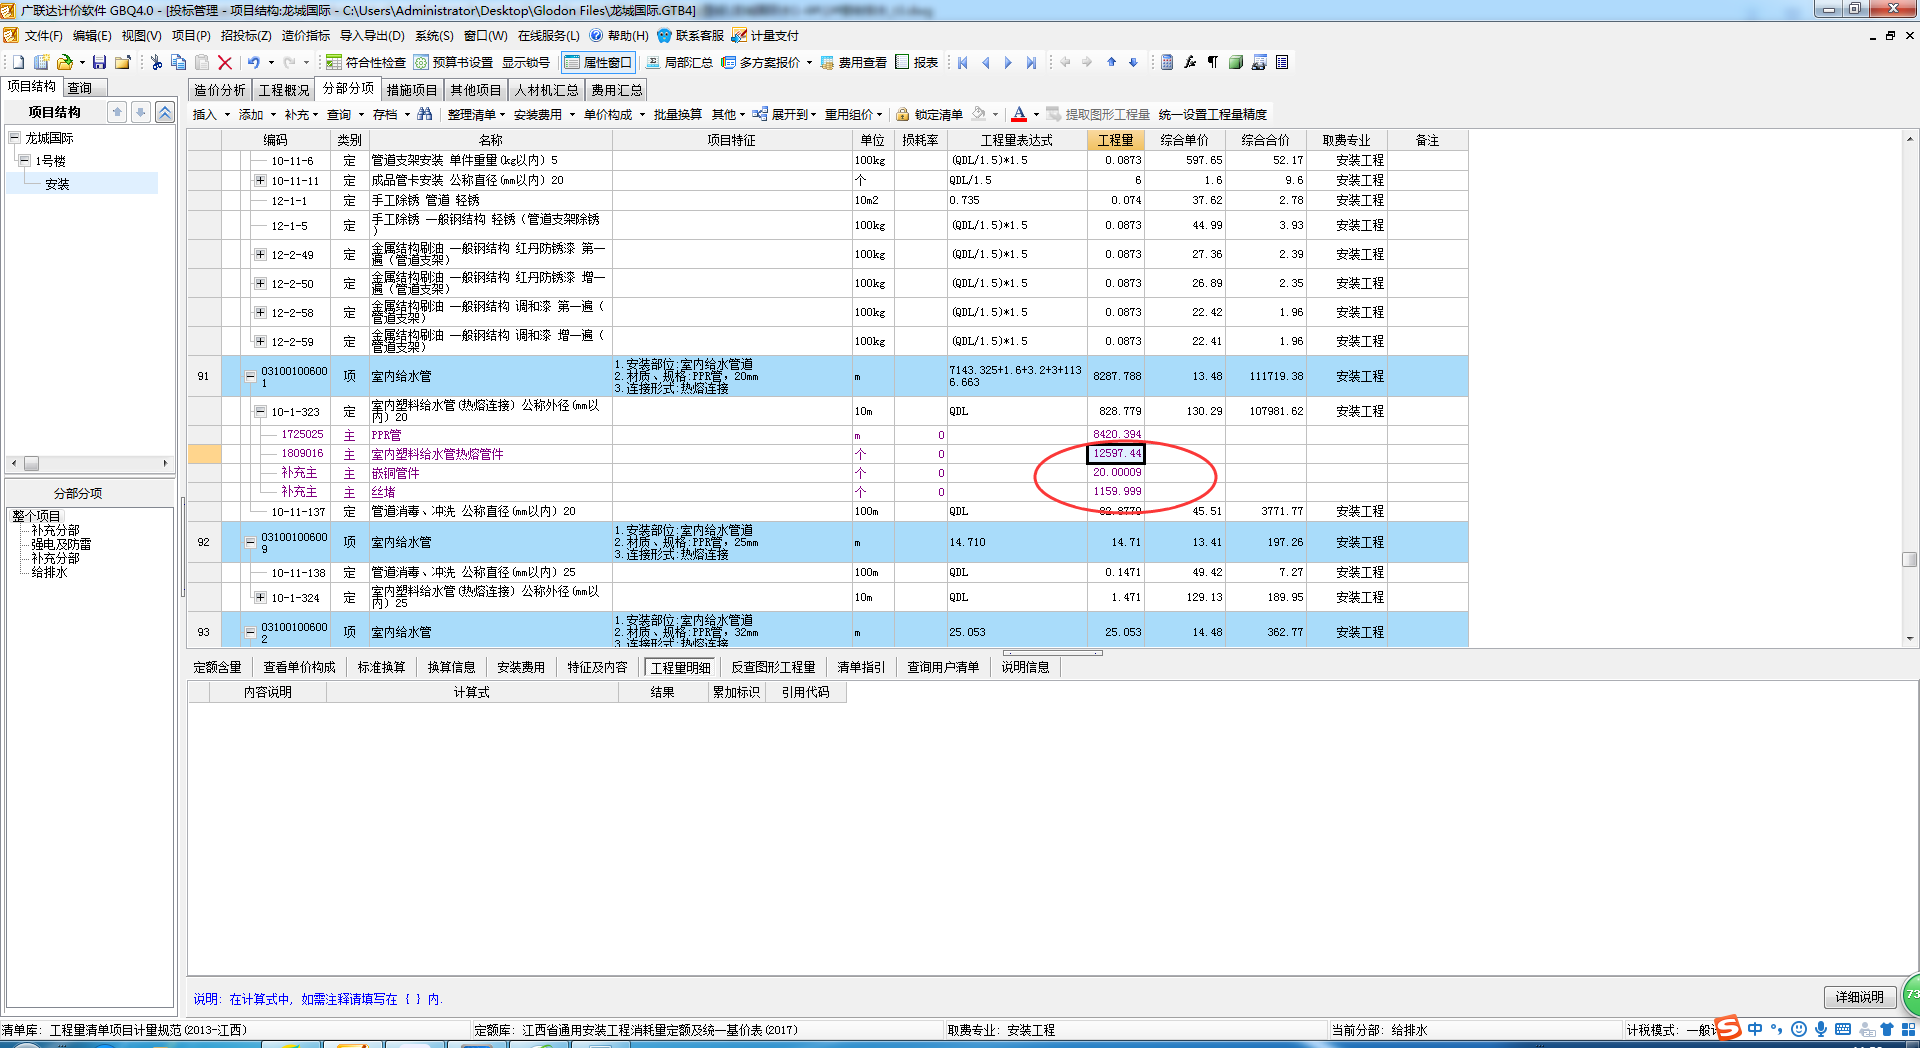Click the paragraph mark icon
This screenshot has width=1920, height=1048.
click(x=1213, y=62)
